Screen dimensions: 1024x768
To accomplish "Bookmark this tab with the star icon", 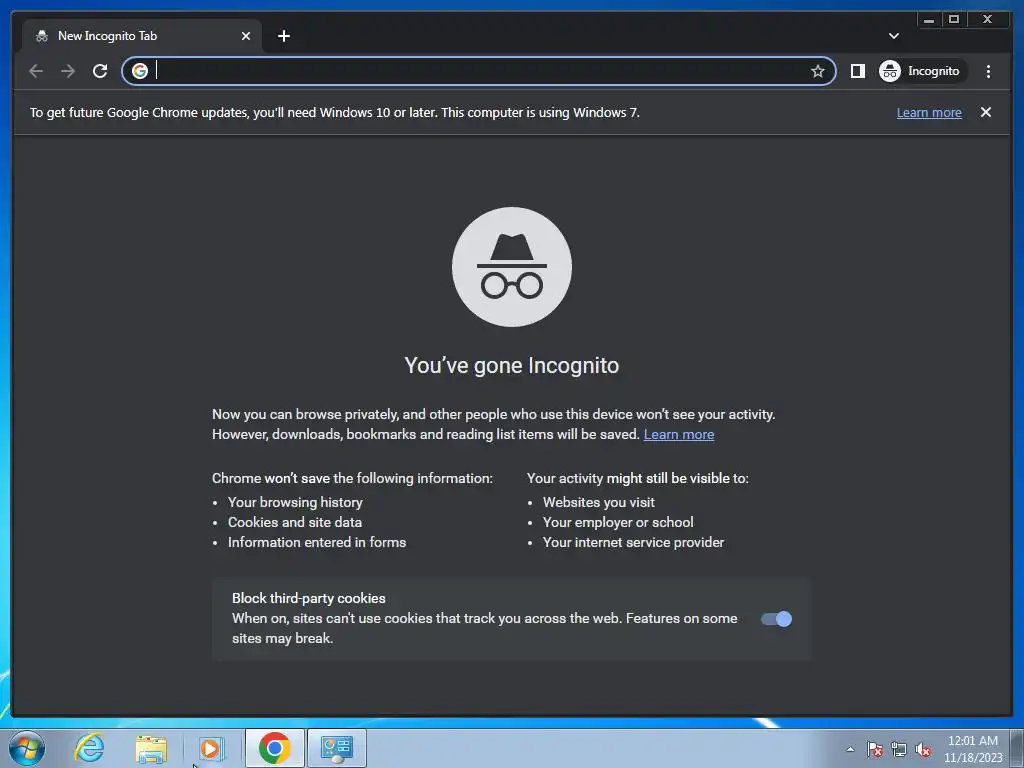I will tap(818, 71).
